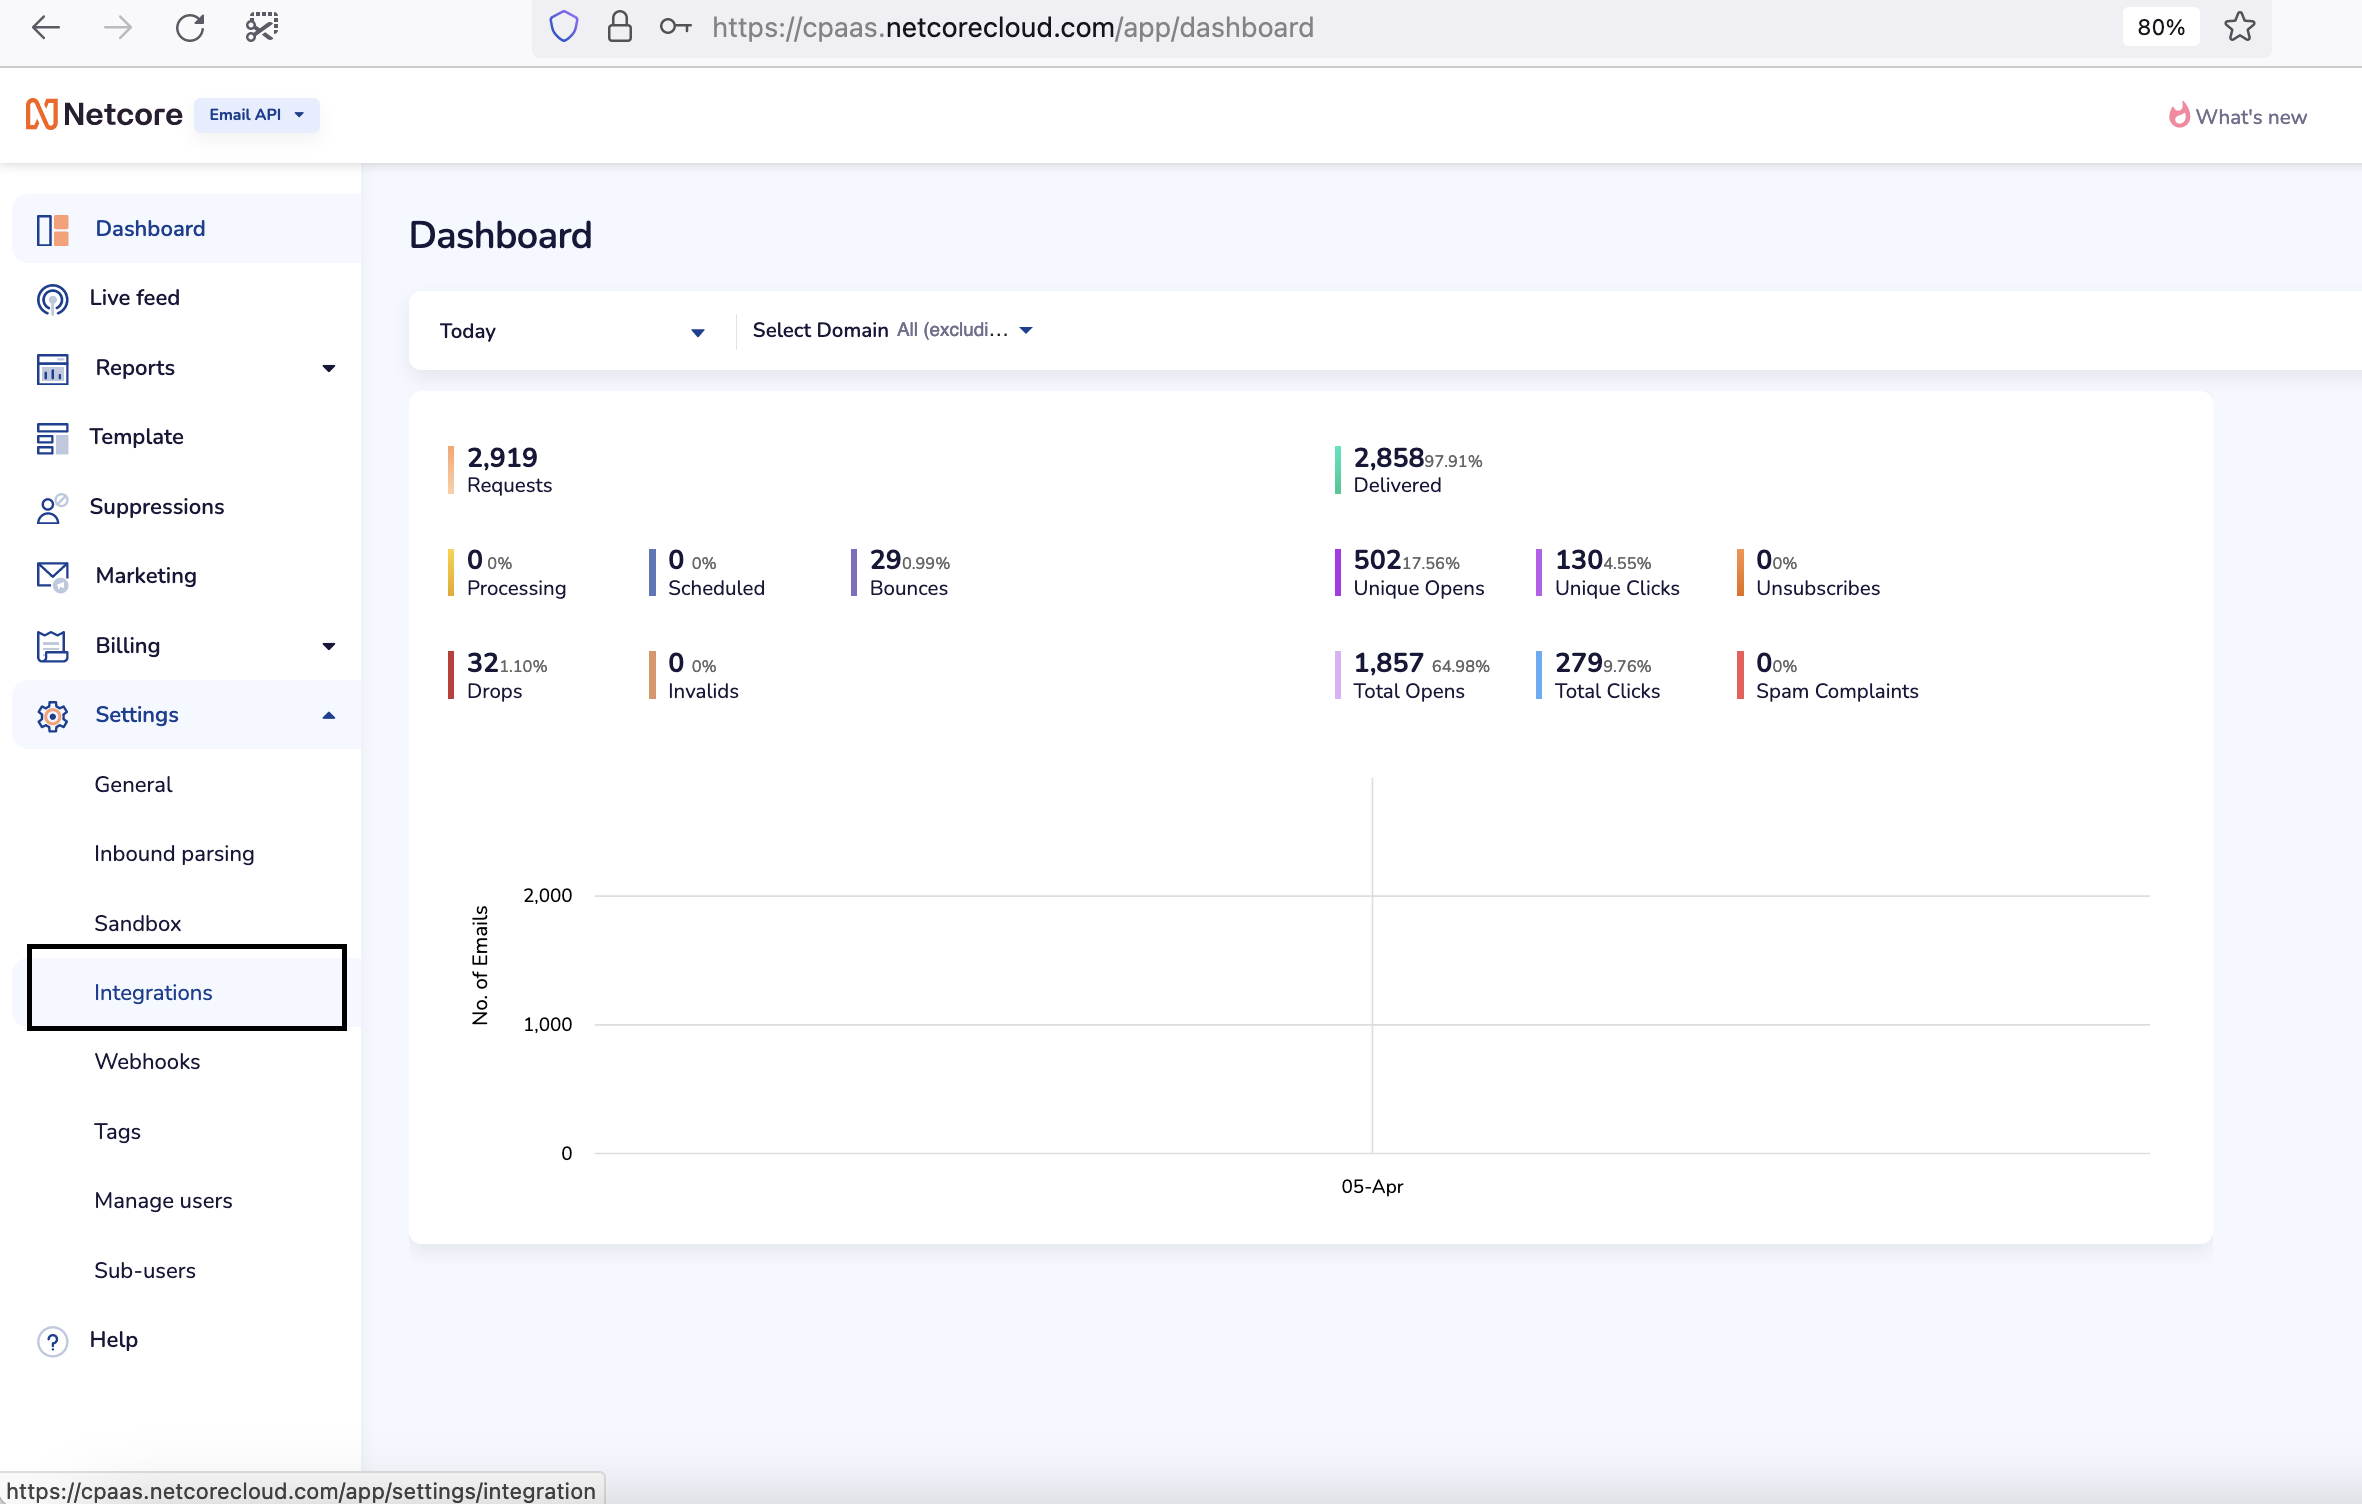Open the Today date range dropdown
The image size is (2362, 1504).
coord(571,331)
